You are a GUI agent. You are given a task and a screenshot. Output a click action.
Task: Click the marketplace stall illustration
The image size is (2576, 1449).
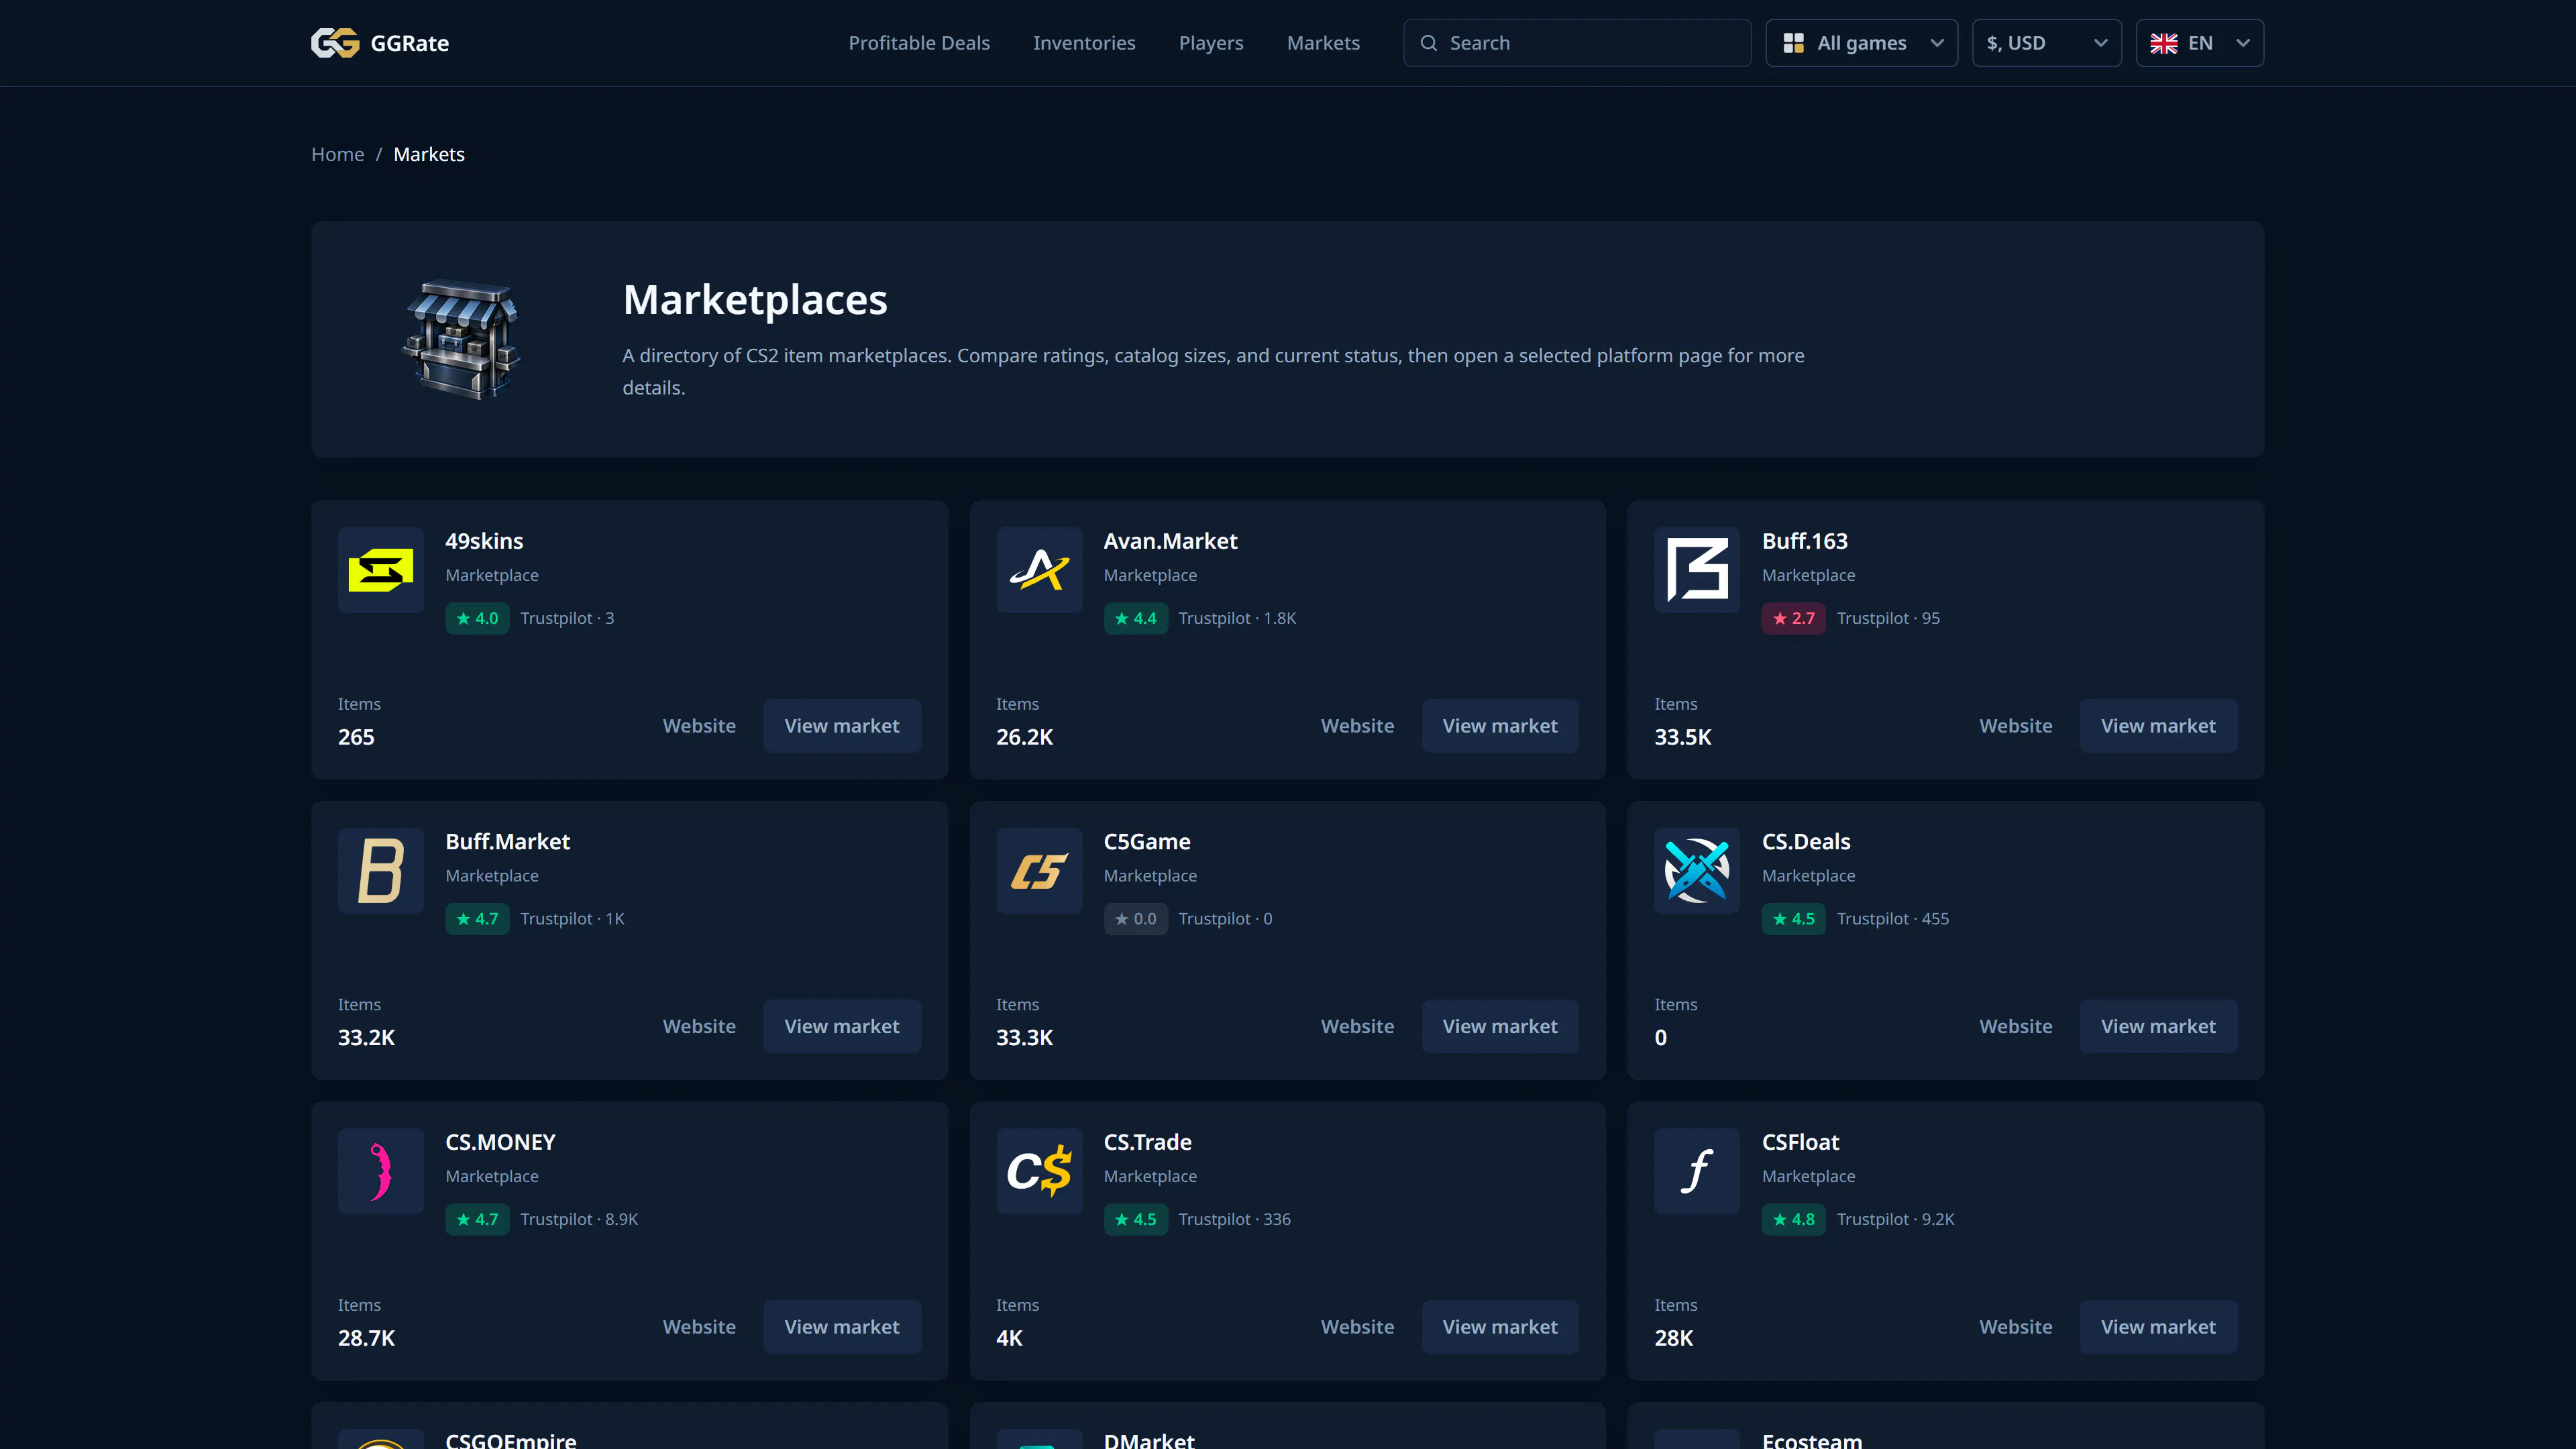click(462, 339)
